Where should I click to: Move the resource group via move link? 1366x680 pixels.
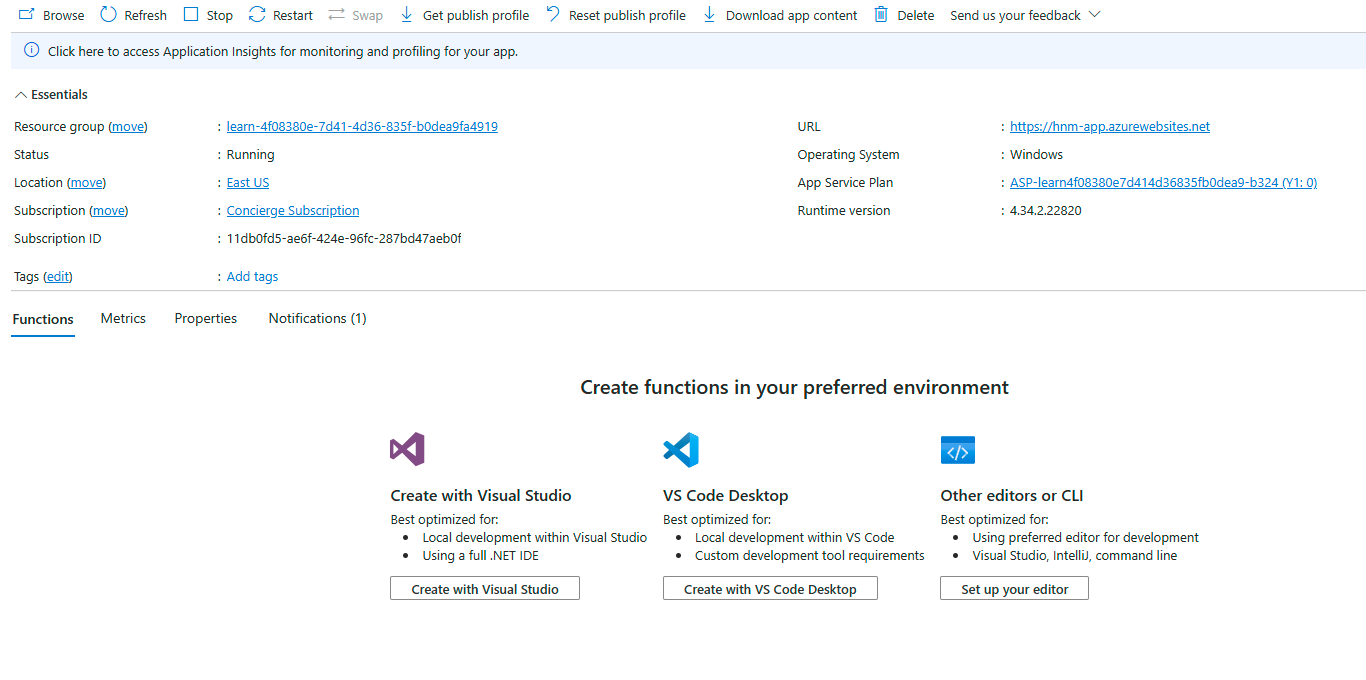pos(128,127)
